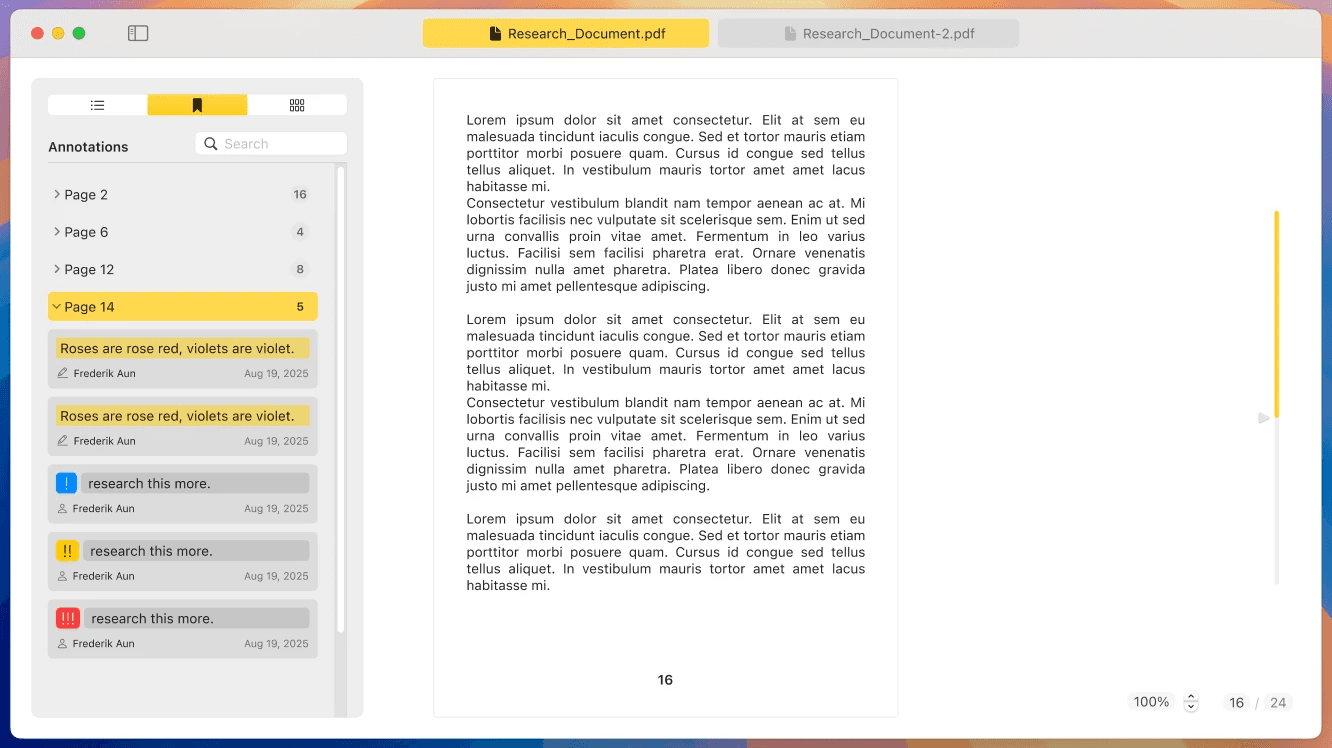Image resolution: width=1332 pixels, height=748 pixels.
Task: Toggle the sidebar panel icon in title bar
Action: [x=138, y=33]
